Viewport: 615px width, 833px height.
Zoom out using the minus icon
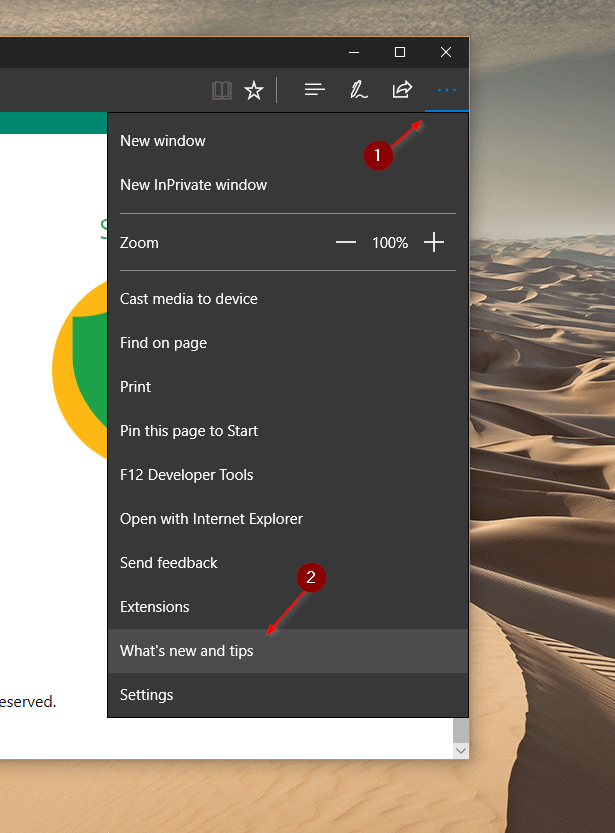click(x=345, y=242)
